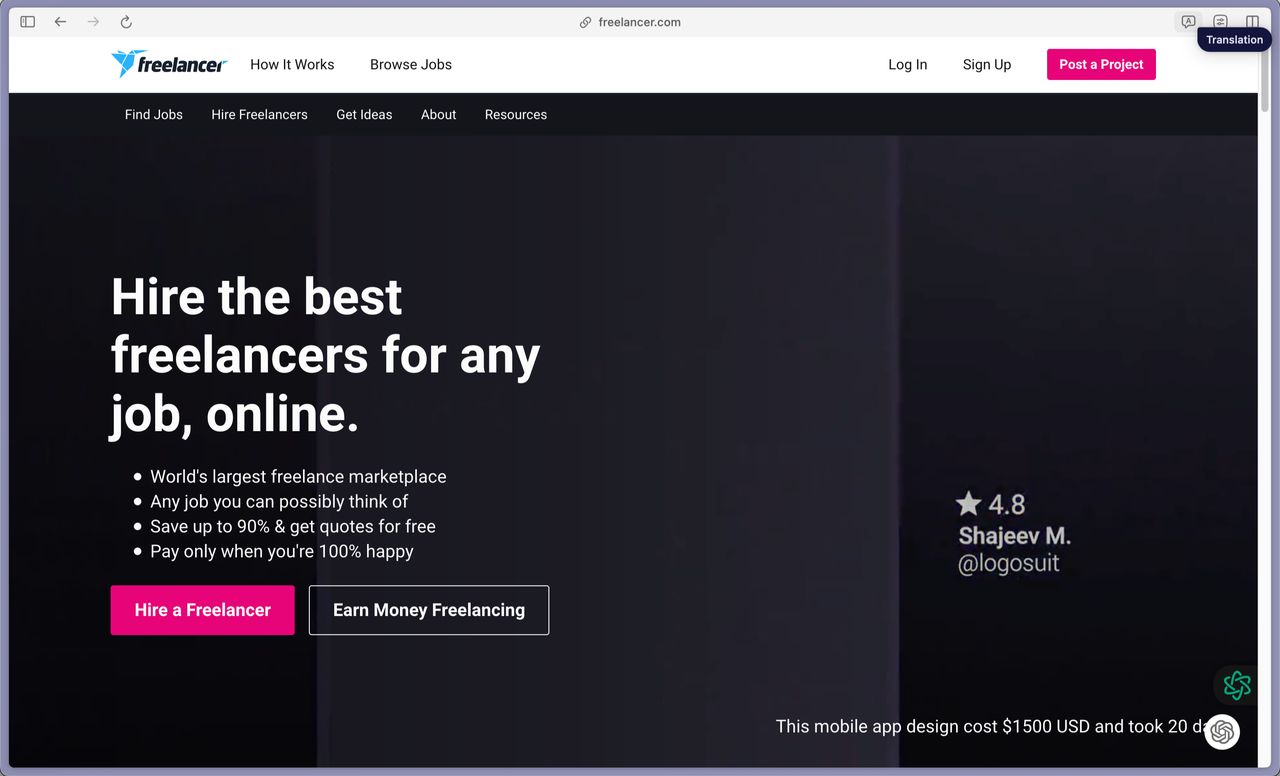
Task: Expand the How It Works menu
Action: [292, 64]
